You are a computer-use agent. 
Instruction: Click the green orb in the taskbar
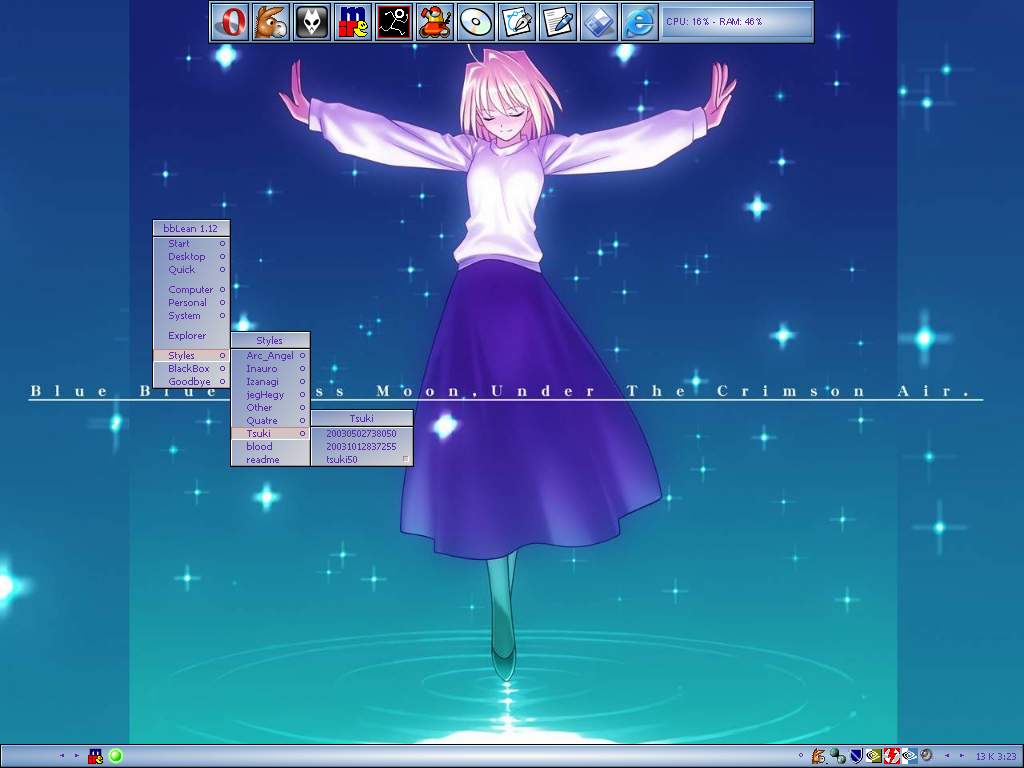[x=116, y=756]
